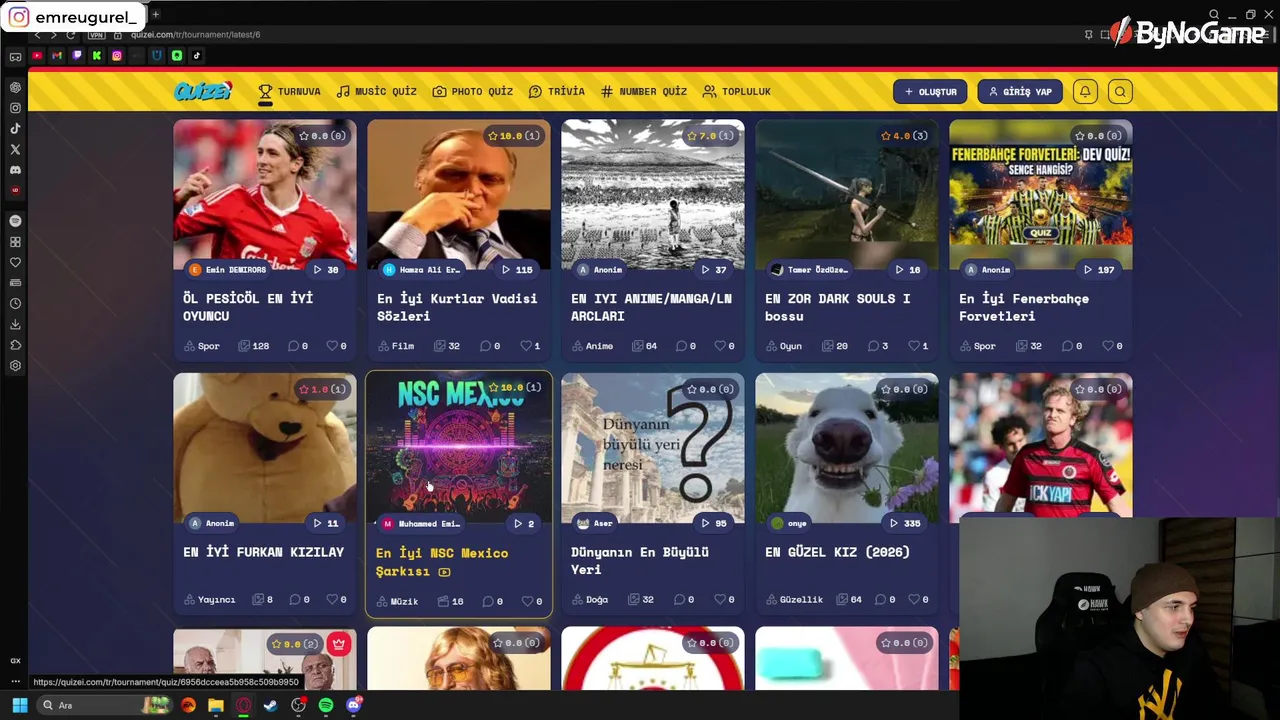1280x720 pixels.
Task: Open YouTube bookmark shortcut
Action: tap(37, 56)
